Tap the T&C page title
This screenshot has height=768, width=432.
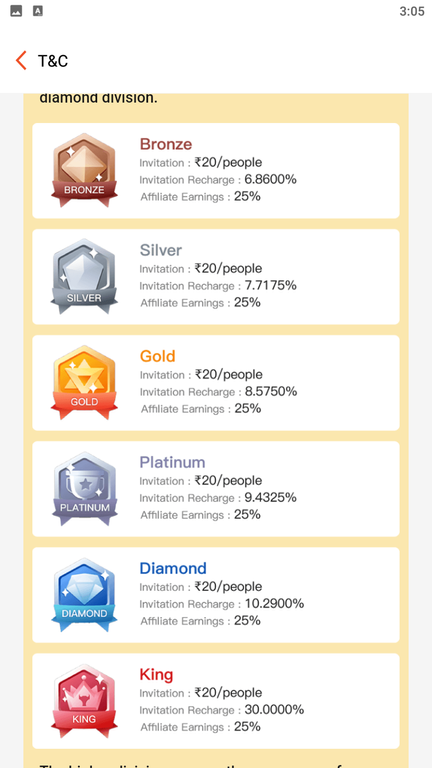pos(53,61)
